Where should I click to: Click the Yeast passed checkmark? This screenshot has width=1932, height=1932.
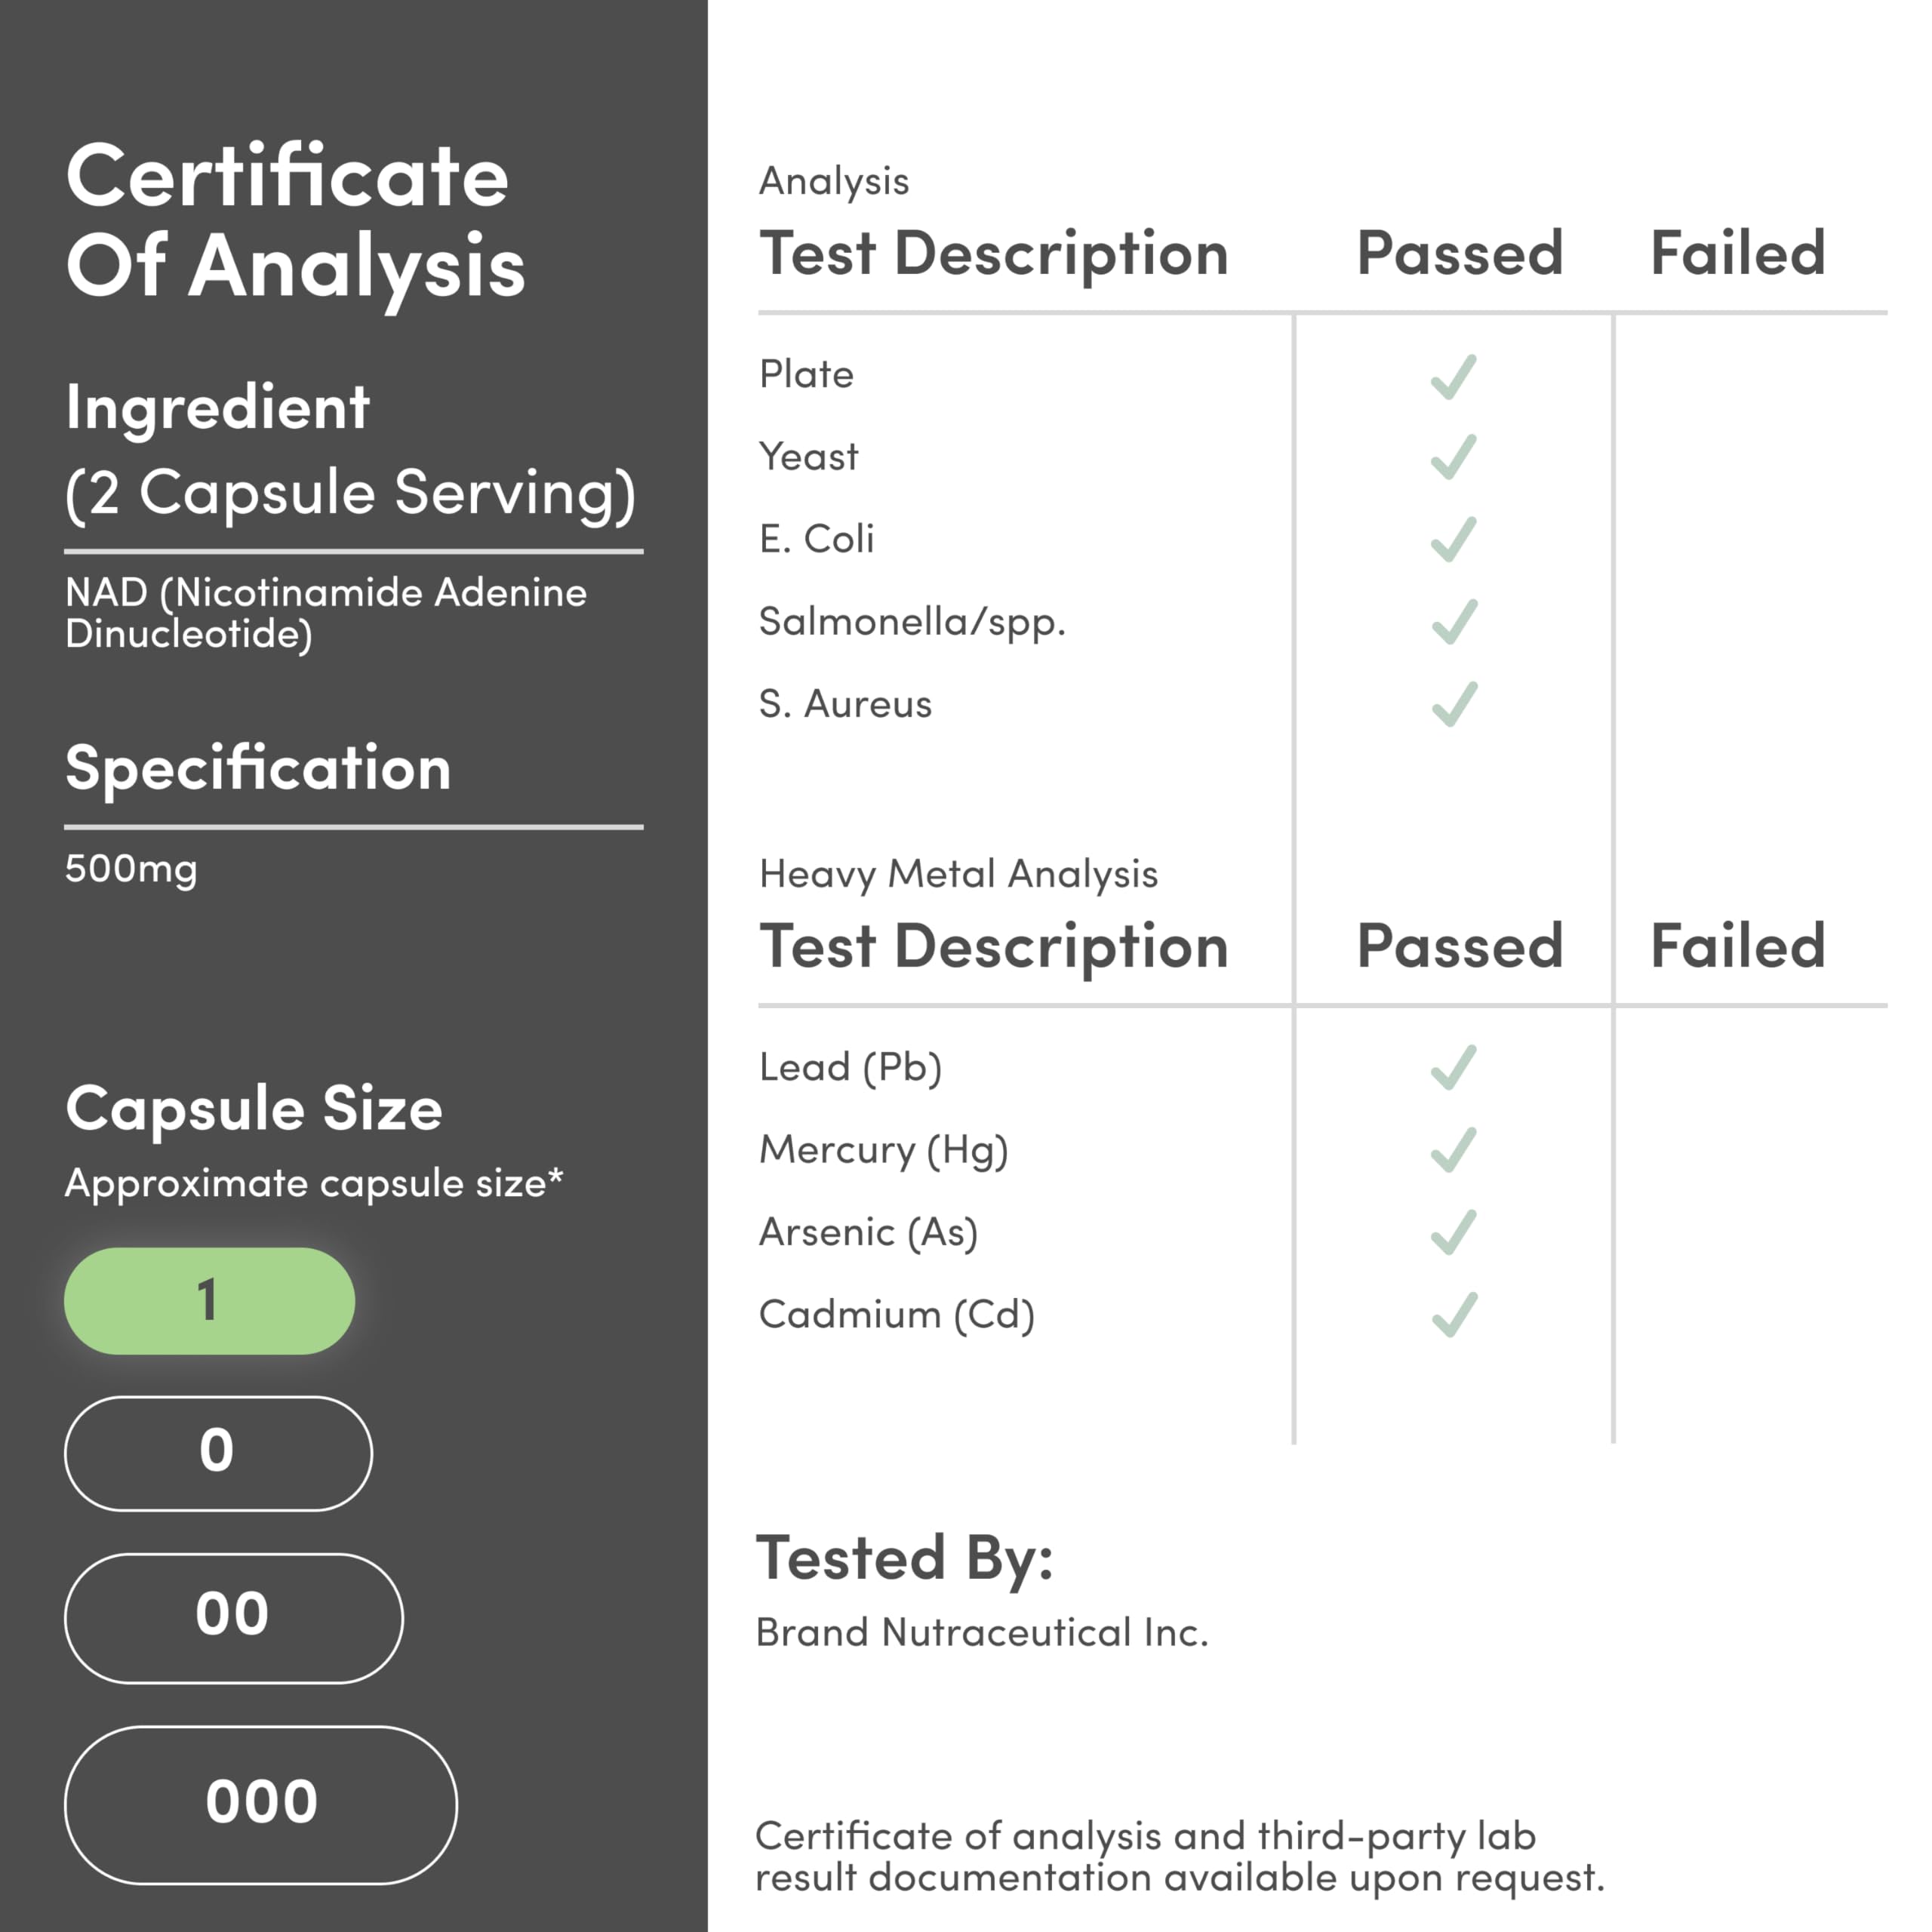(1453, 457)
